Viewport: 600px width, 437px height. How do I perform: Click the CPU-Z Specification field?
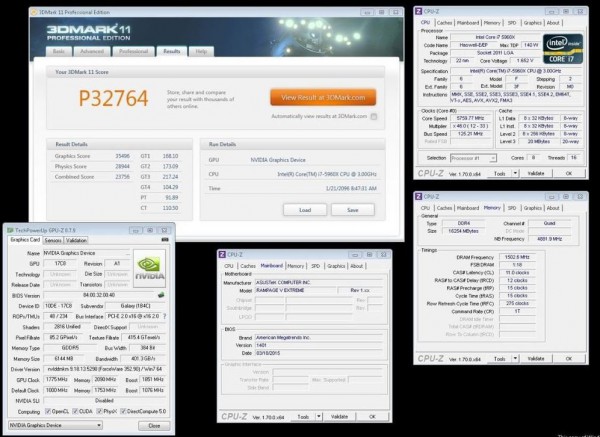(x=516, y=71)
